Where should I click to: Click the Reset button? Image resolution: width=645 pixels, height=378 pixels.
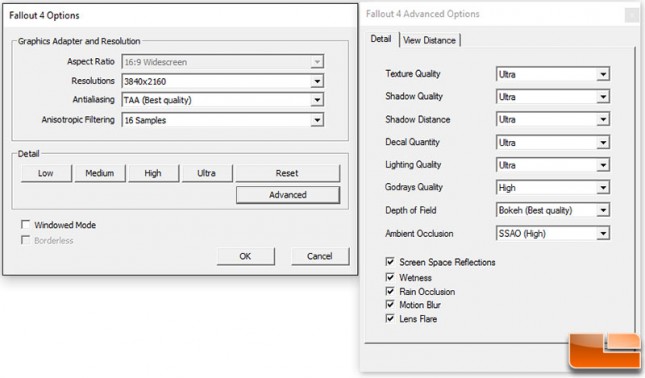(x=287, y=173)
